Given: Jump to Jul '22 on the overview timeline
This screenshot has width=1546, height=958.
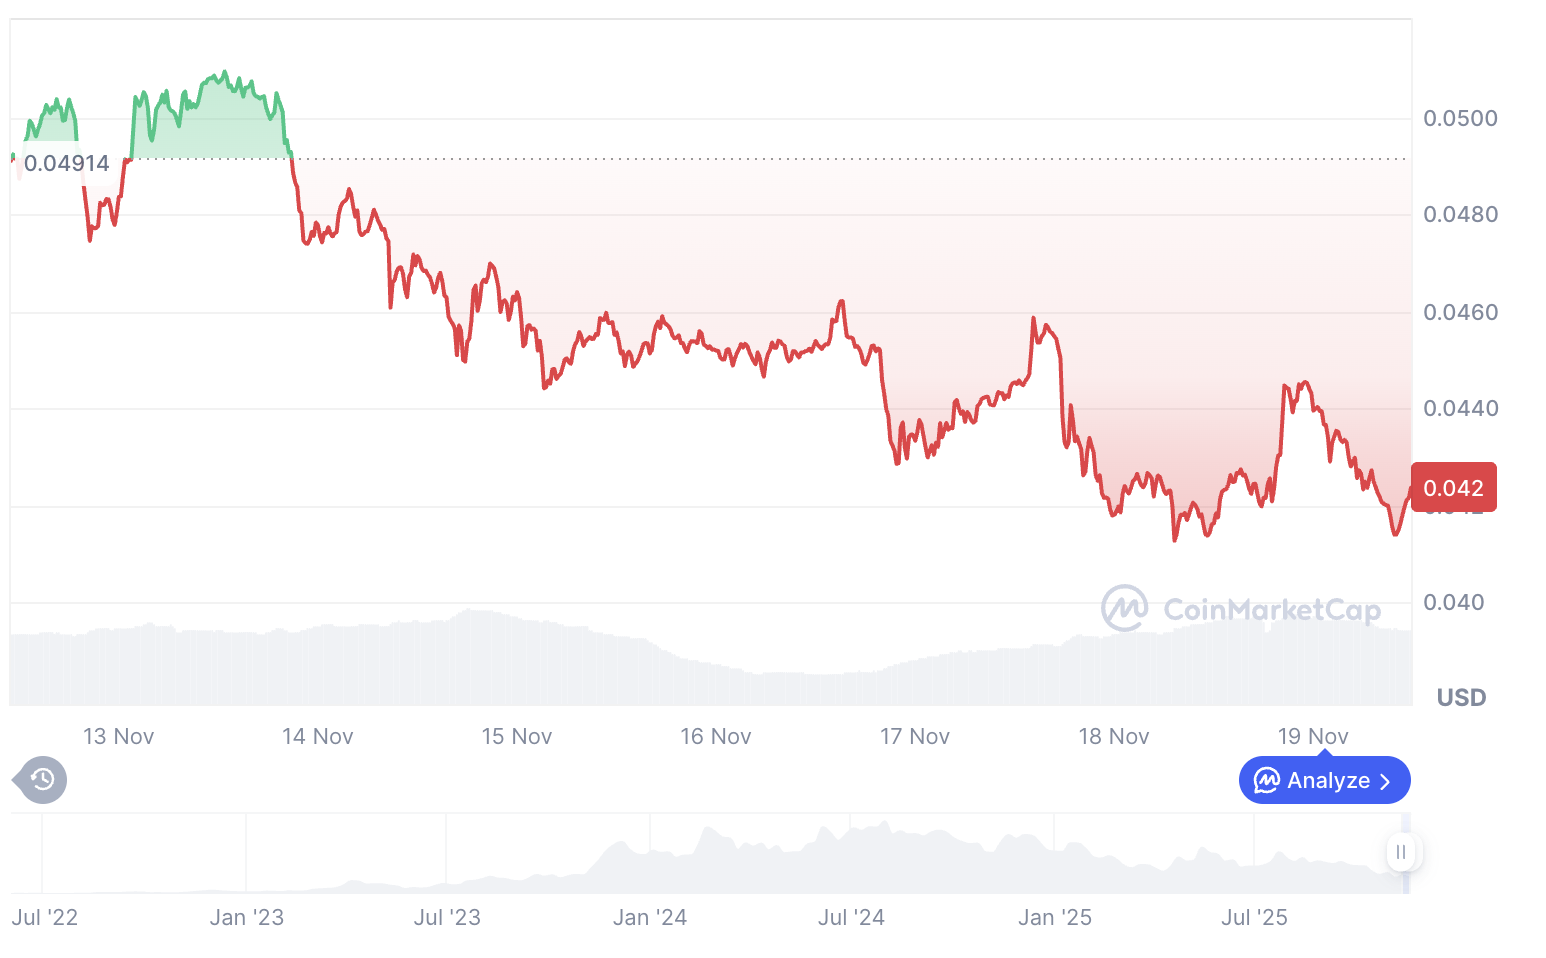Looking at the screenshot, I should coord(44,917).
